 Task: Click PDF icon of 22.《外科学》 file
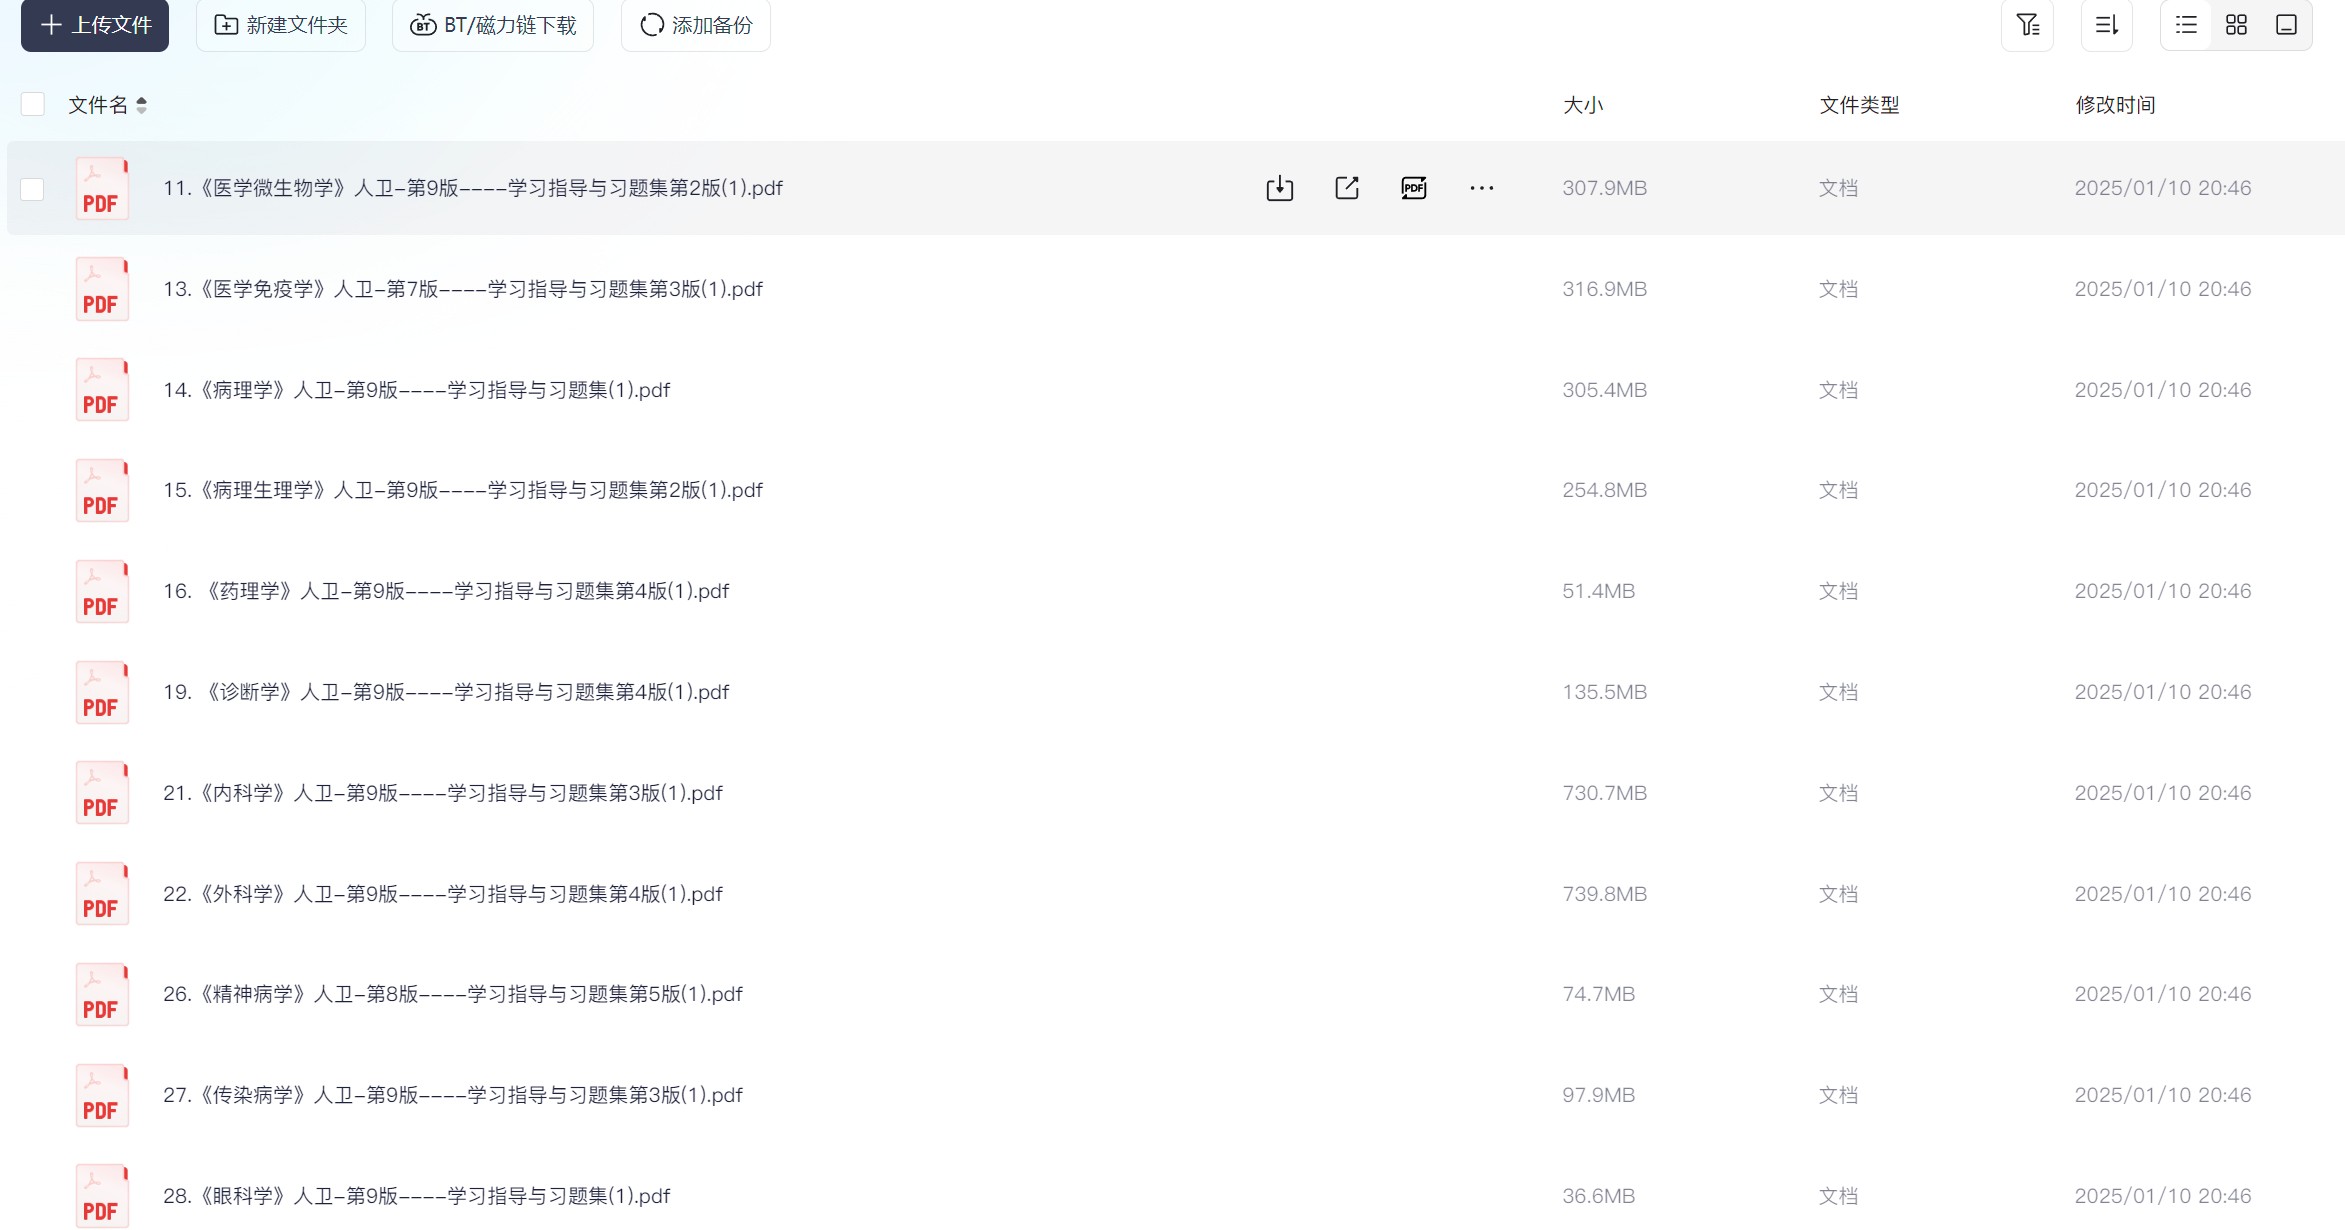pos(102,894)
